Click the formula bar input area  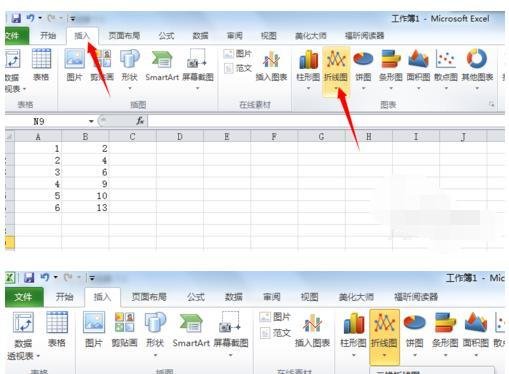tap(326, 121)
